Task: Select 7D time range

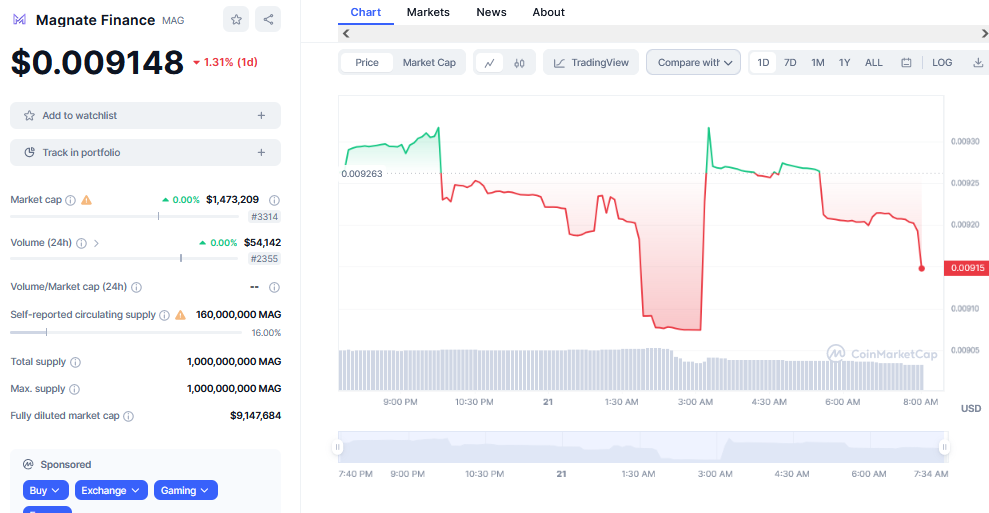Action: [x=790, y=62]
